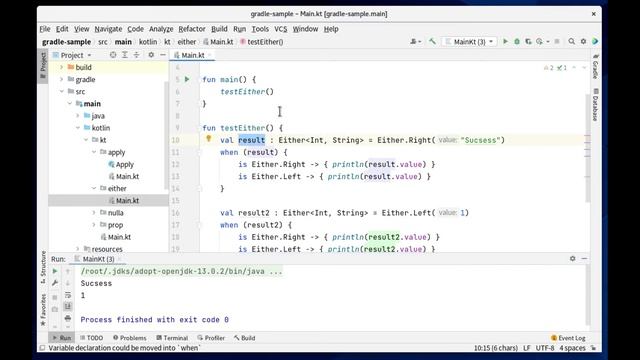This screenshot has width=640, height=360.
Task: Click the UTF-8 encoding in status bar
Action: click(x=545, y=348)
